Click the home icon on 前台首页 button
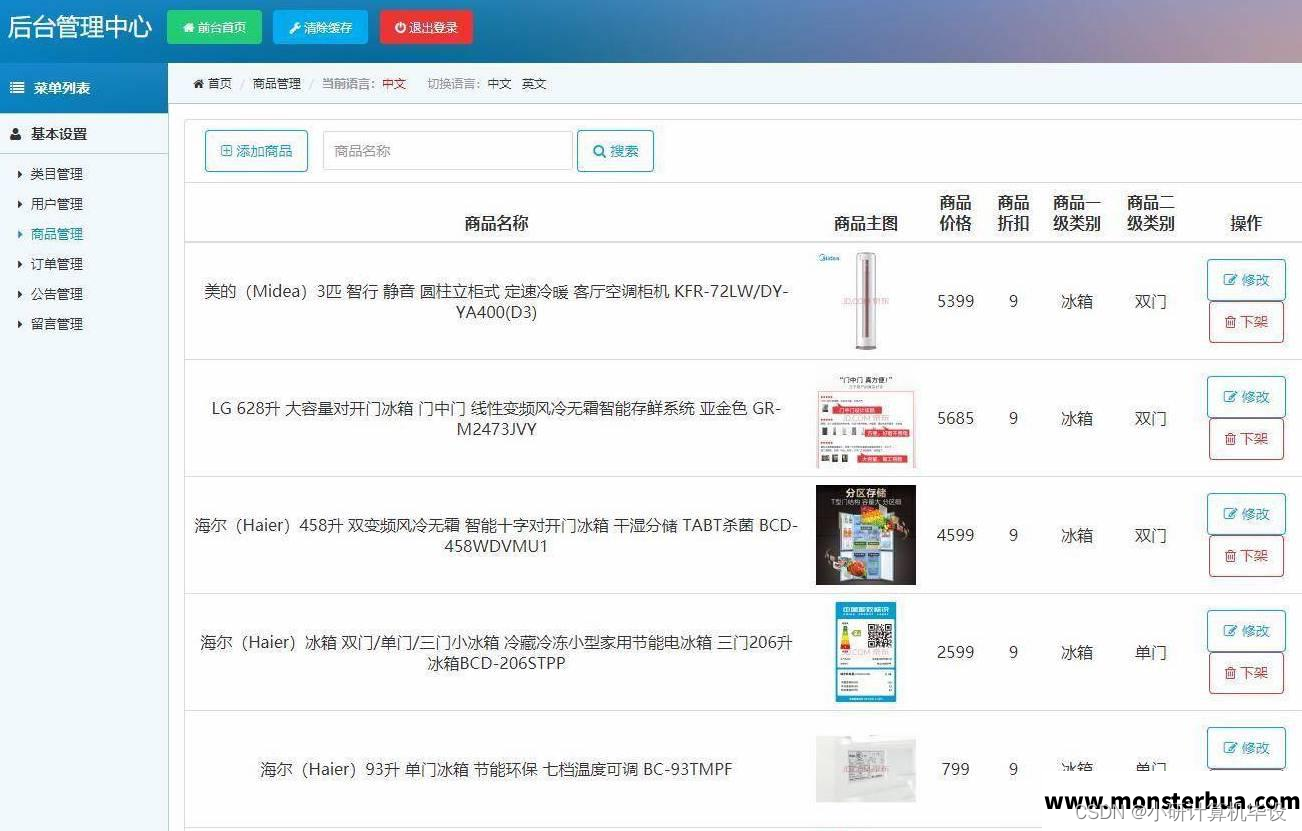 pos(189,27)
